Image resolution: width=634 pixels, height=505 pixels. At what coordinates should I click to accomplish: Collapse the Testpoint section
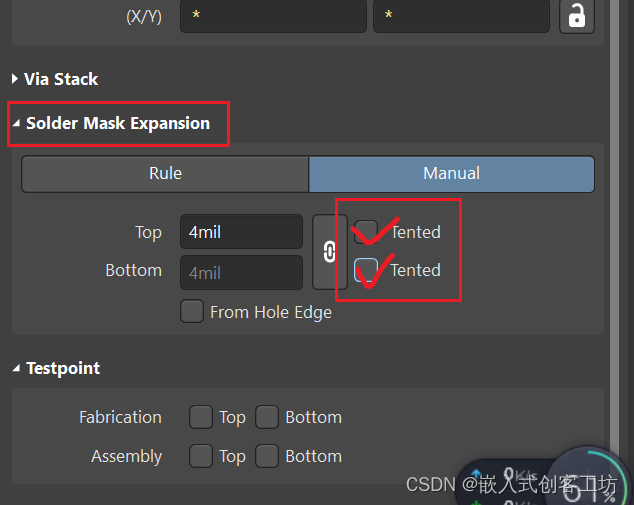tap(17, 369)
